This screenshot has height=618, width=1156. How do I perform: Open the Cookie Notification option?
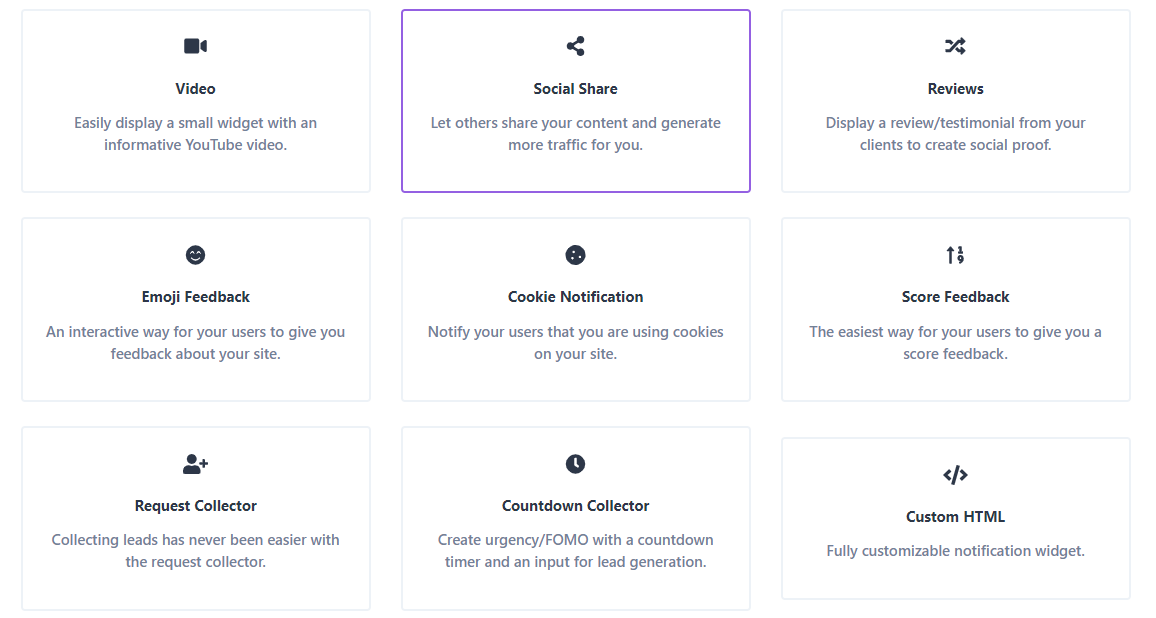575,297
